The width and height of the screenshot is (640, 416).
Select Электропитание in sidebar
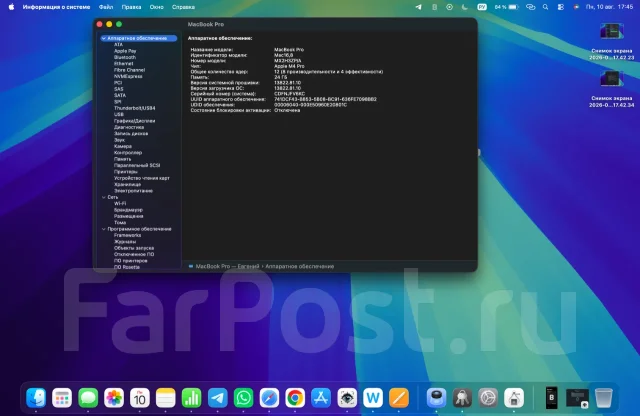coord(133,191)
